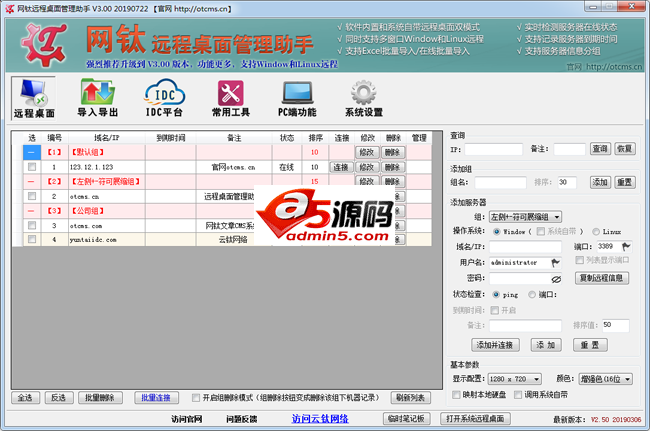Click the 访问云钛网络 link
This screenshot has width=650, height=431.
(320, 418)
